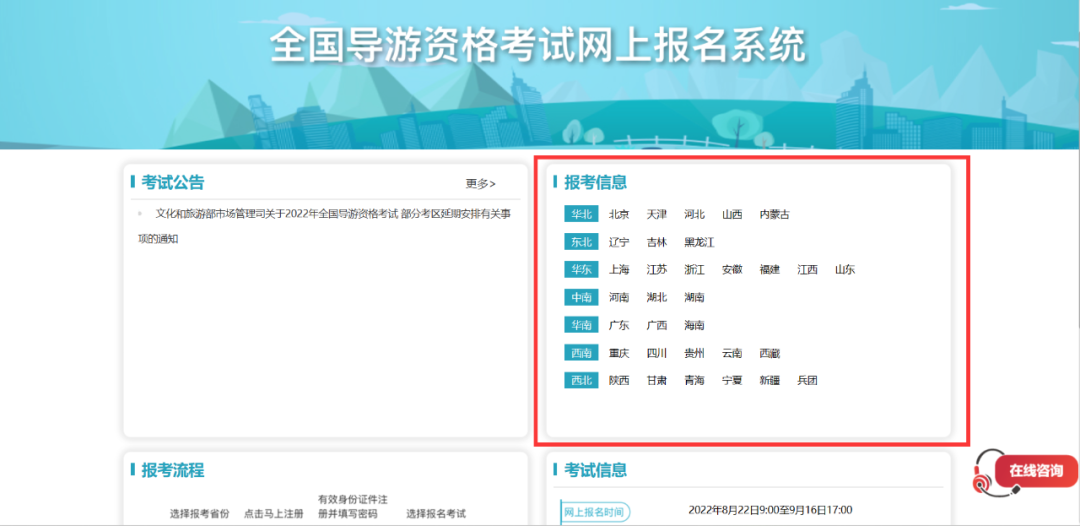Choose 广西 province link

click(x=657, y=325)
